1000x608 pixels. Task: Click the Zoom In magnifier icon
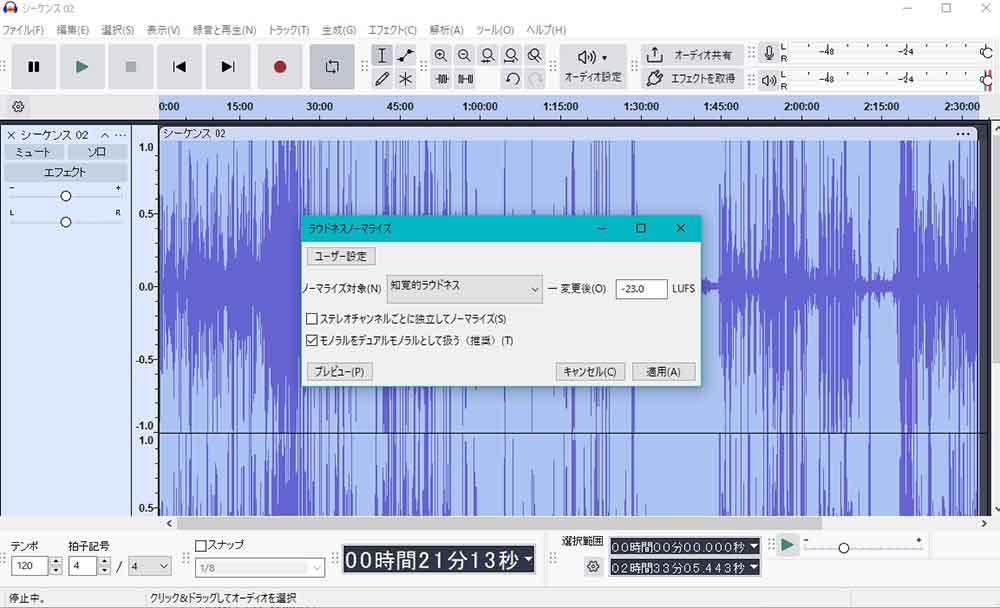[440, 56]
